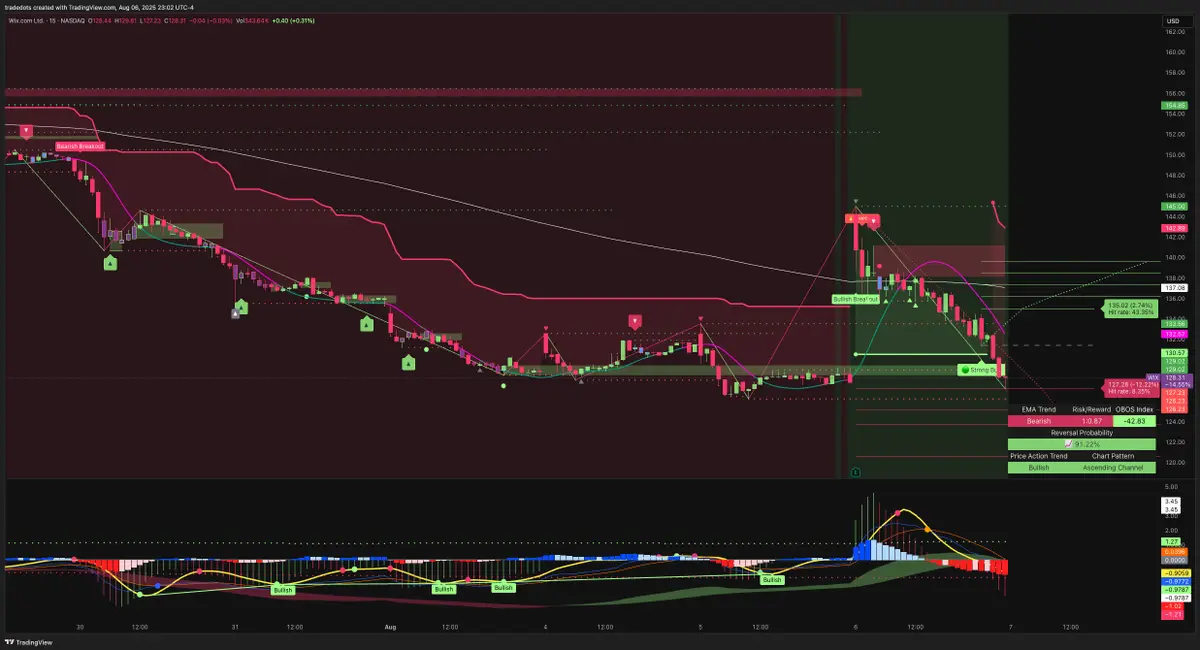This screenshot has height=650, width=1200.
Task: Click the TradingView logo at the bottom
Action: [31, 642]
